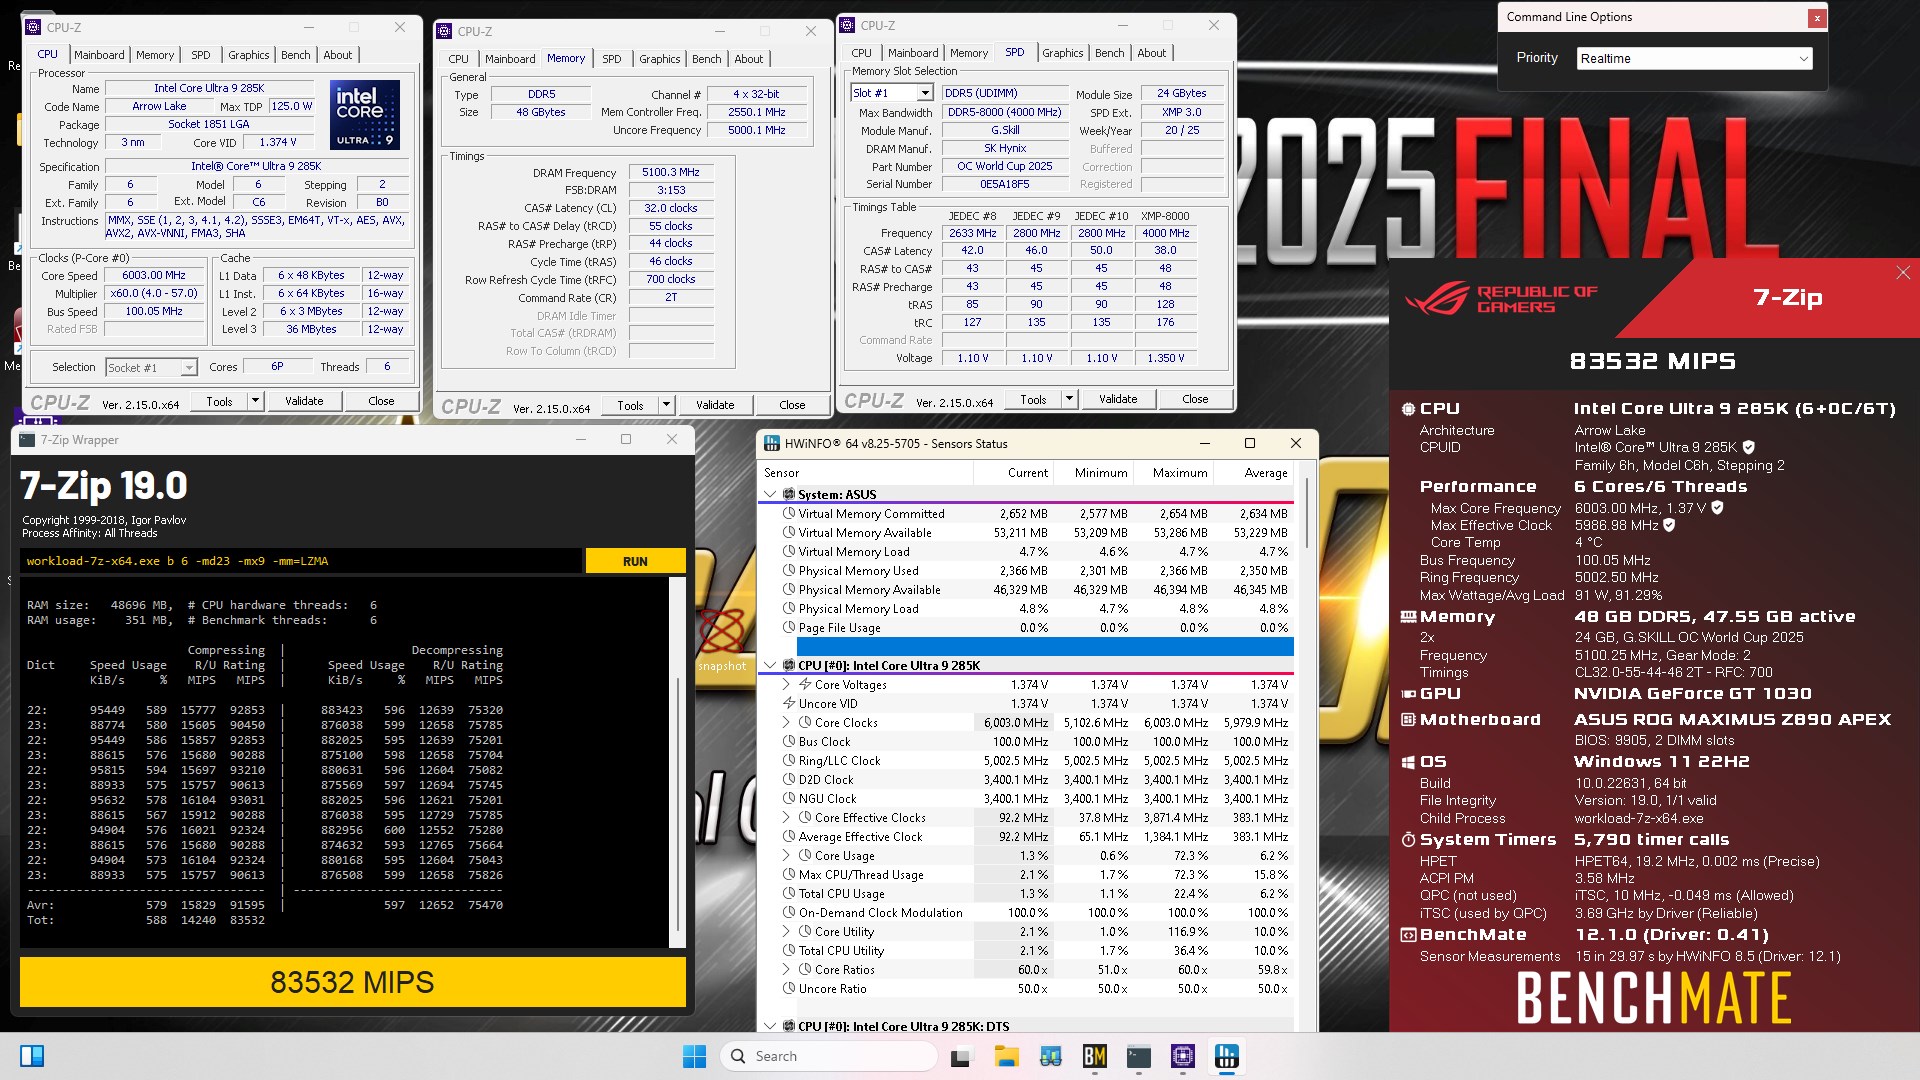Open the HWiNFO icon in the taskbar
The image size is (1920, 1080).
[1227, 1056]
